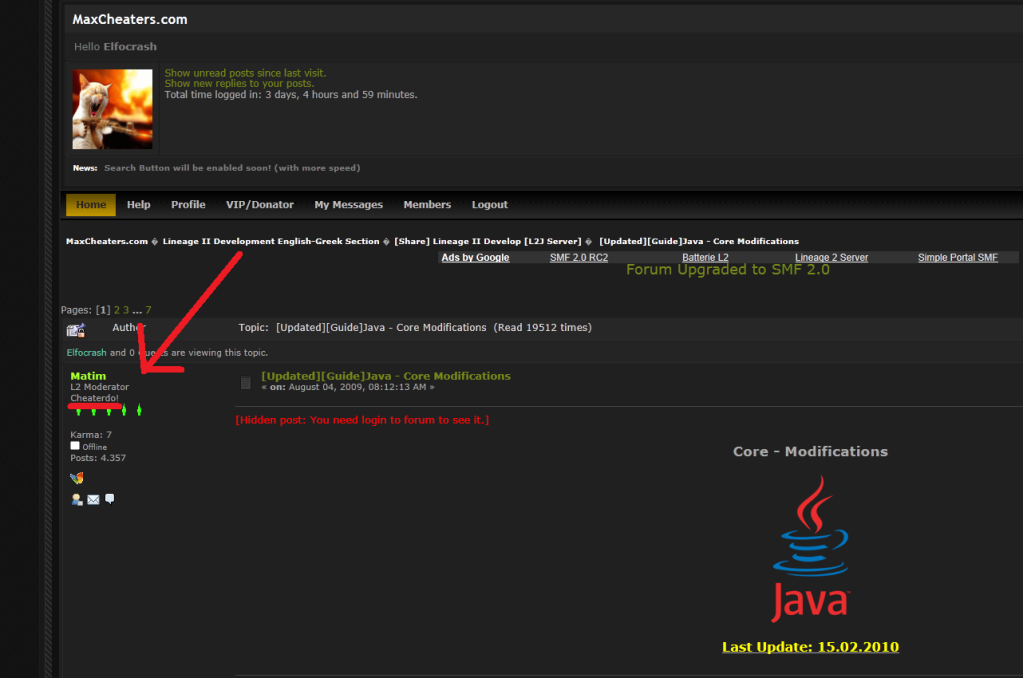
Task: Click the MaxCheaters.com breadcrumb link
Action: 106,241
